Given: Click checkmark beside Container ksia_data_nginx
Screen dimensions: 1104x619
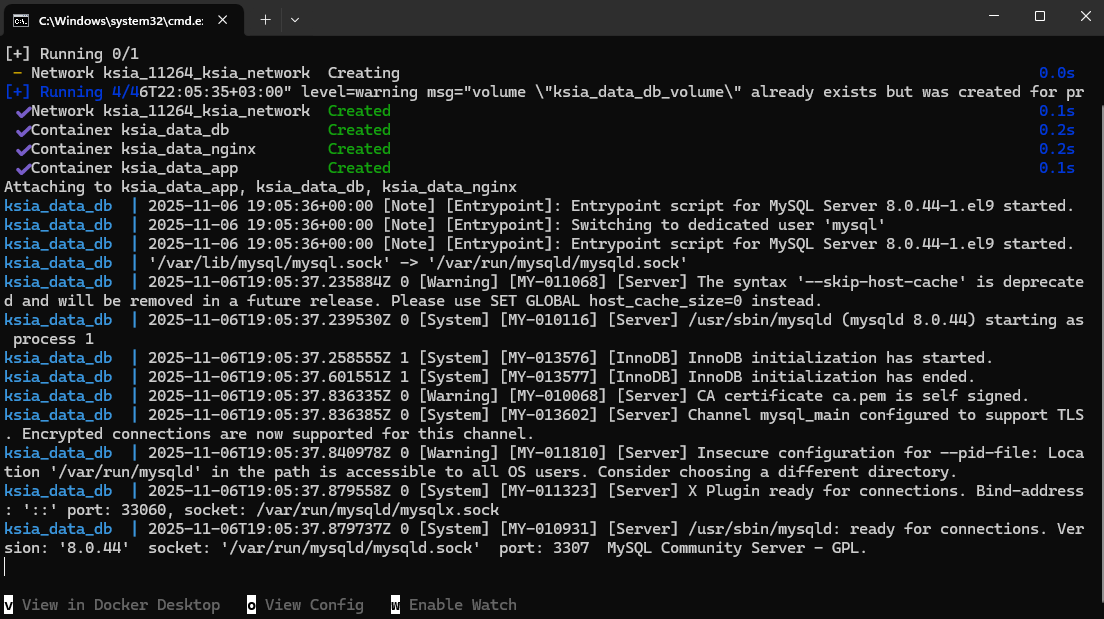Looking at the screenshot, I should [x=23, y=149].
